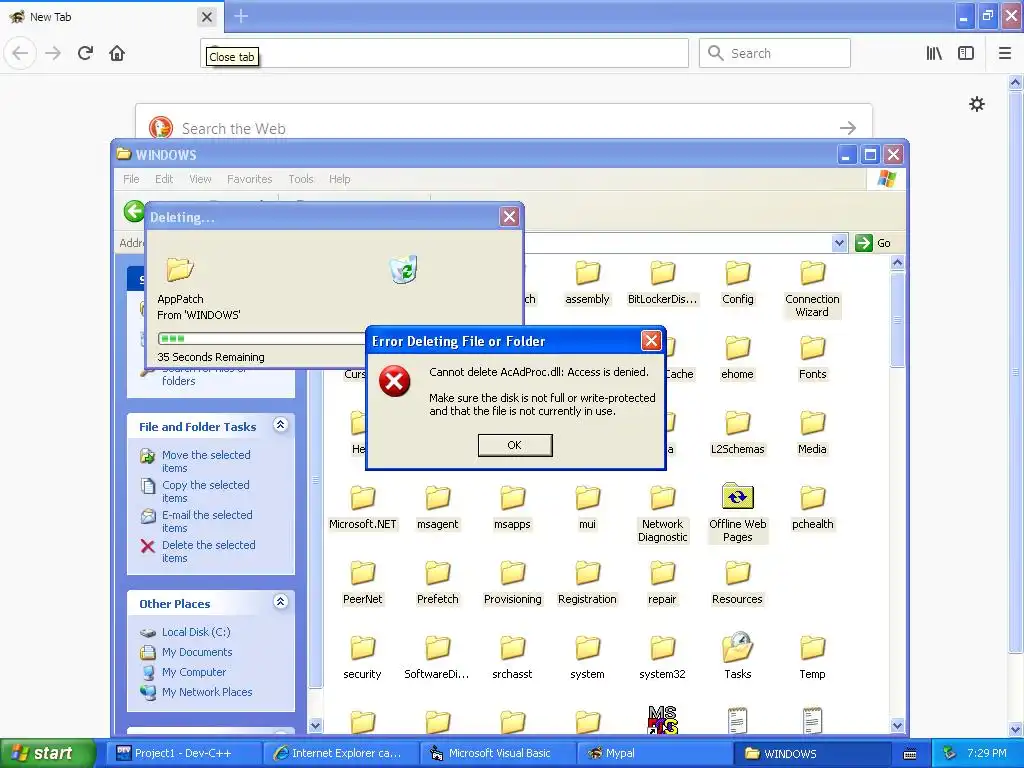The width and height of the screenshot is (1024, 768).
Task: Open the ehome folder
Action: (737, 358)
